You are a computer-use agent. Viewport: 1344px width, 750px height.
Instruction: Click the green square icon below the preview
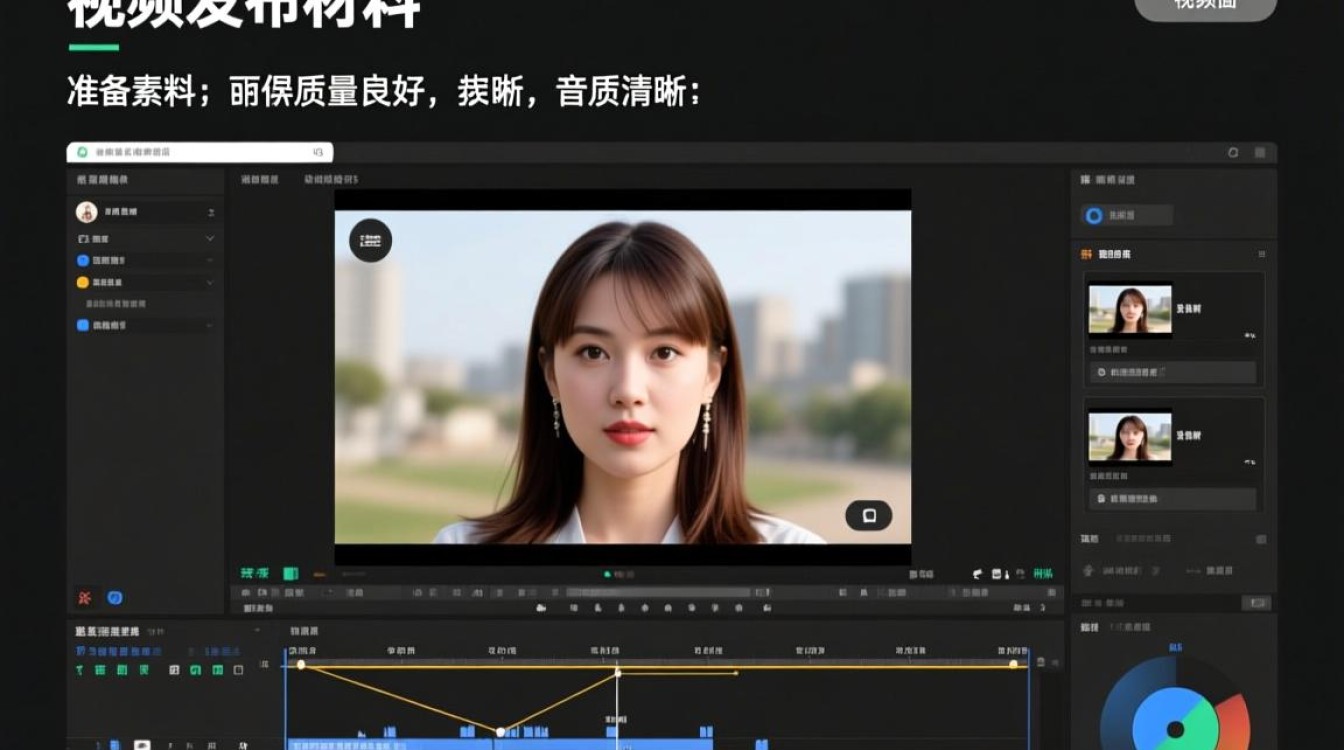291,573
